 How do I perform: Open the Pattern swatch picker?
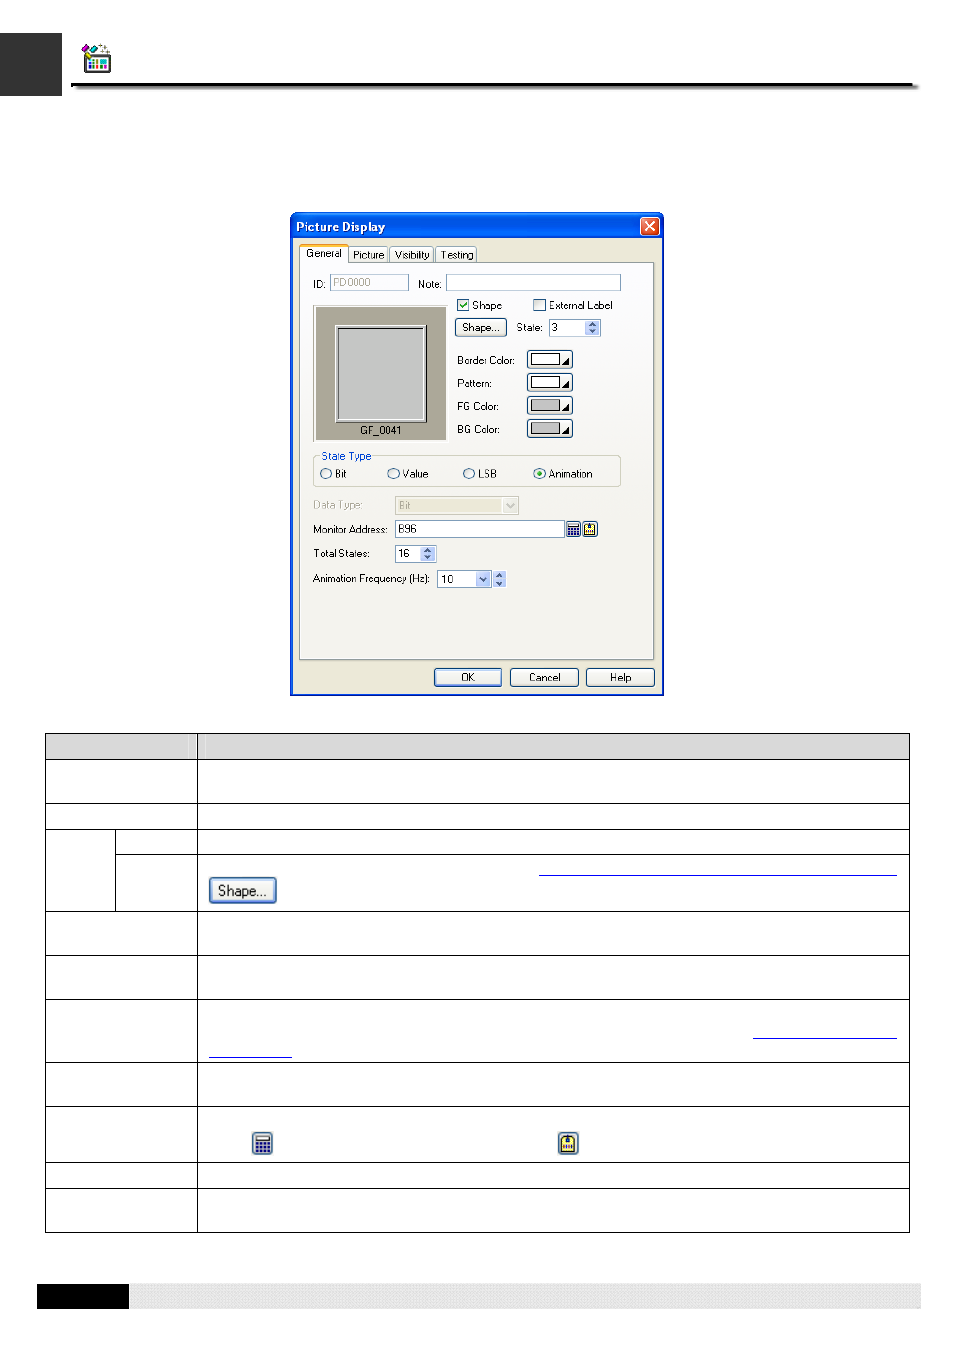(x=550, y=383)
